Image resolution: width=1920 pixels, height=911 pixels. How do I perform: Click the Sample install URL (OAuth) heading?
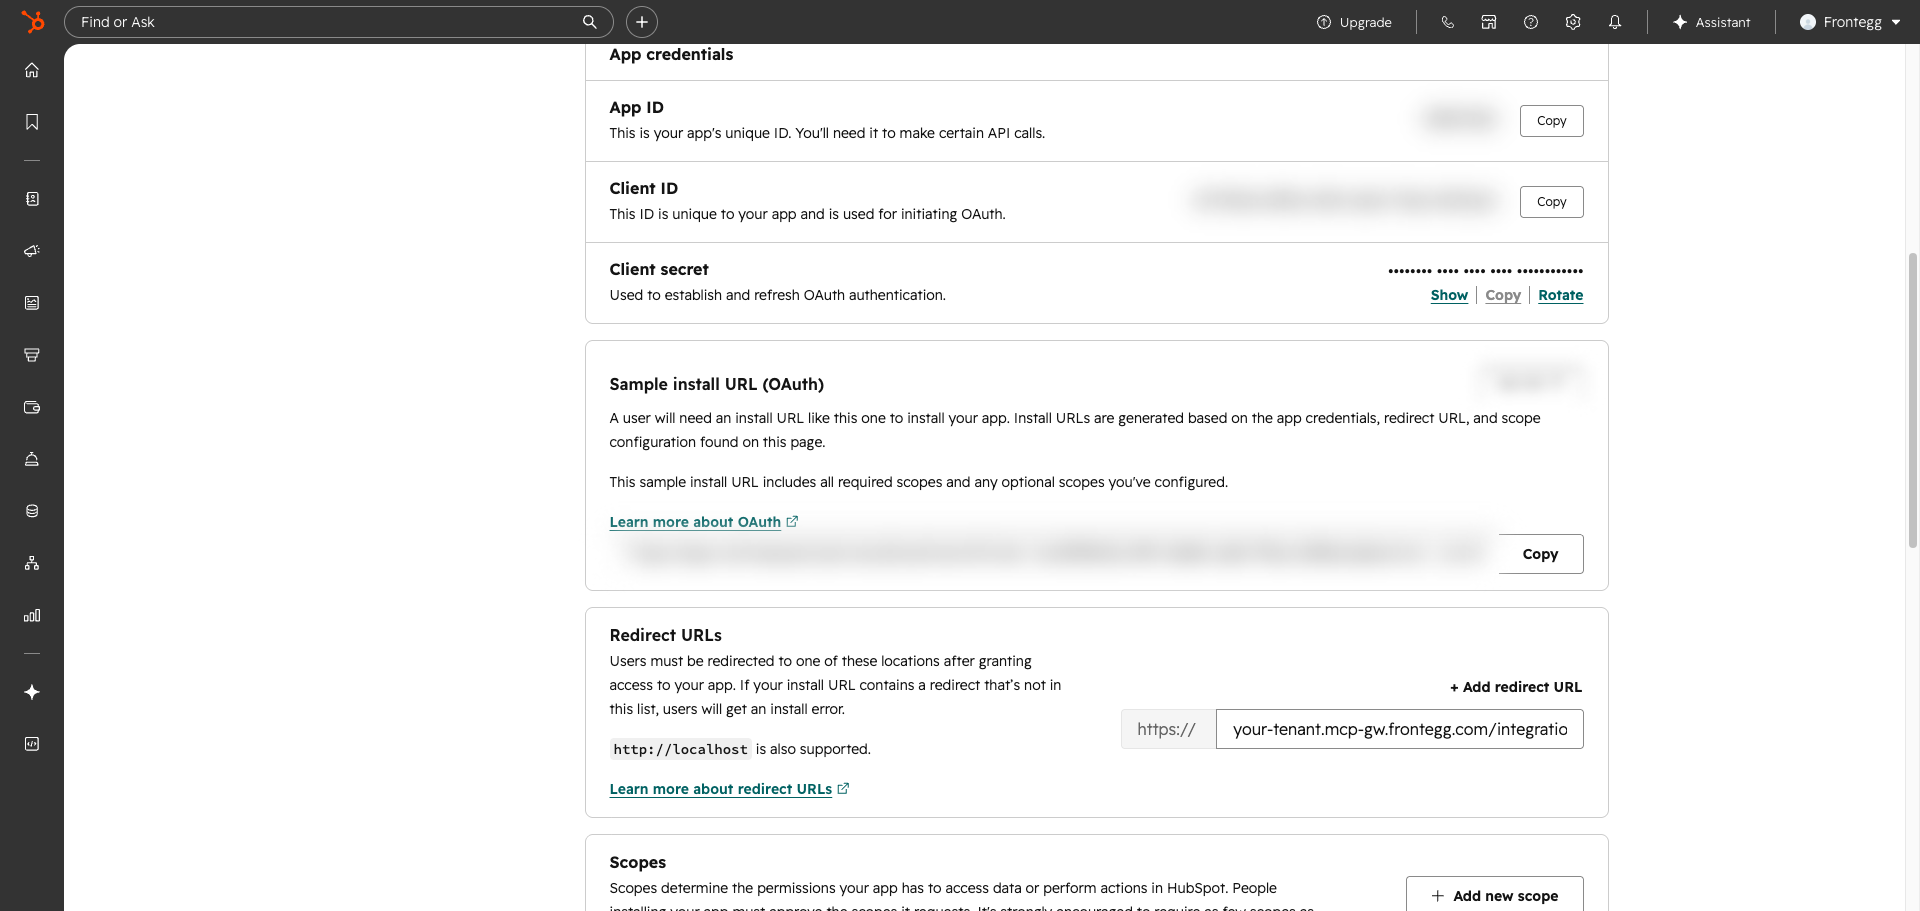pyautogui.click(x=716, y=384)
